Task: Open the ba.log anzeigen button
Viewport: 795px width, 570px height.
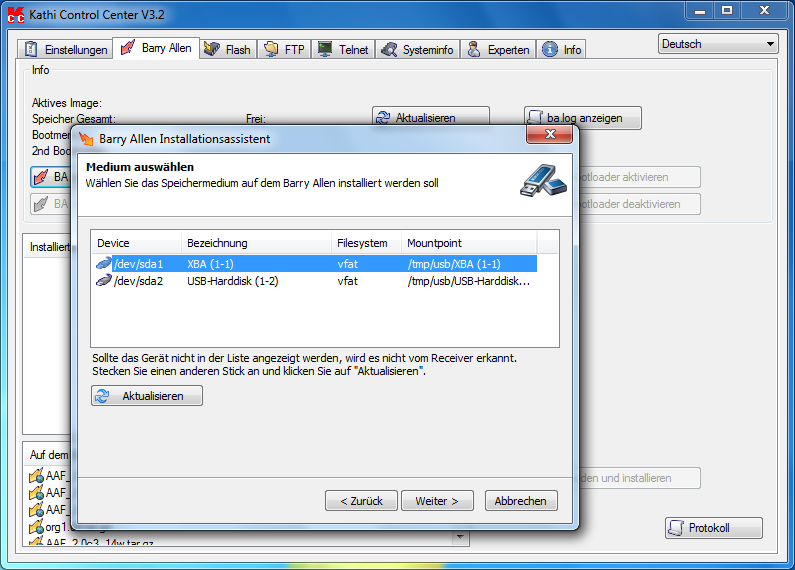Action: (583, 118)
